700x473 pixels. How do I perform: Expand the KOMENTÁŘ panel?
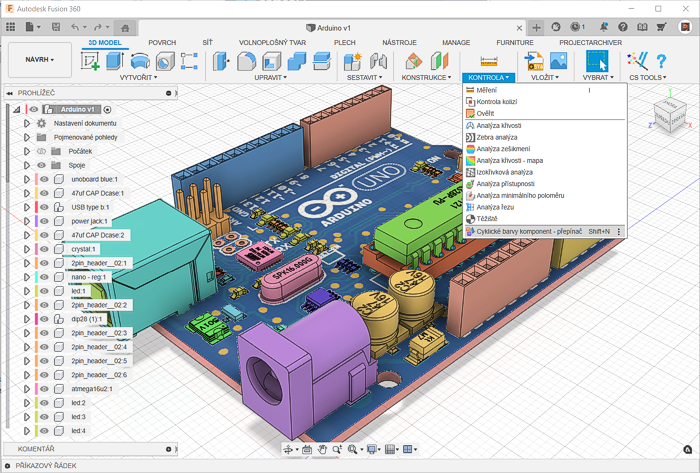tap(169, 449)
